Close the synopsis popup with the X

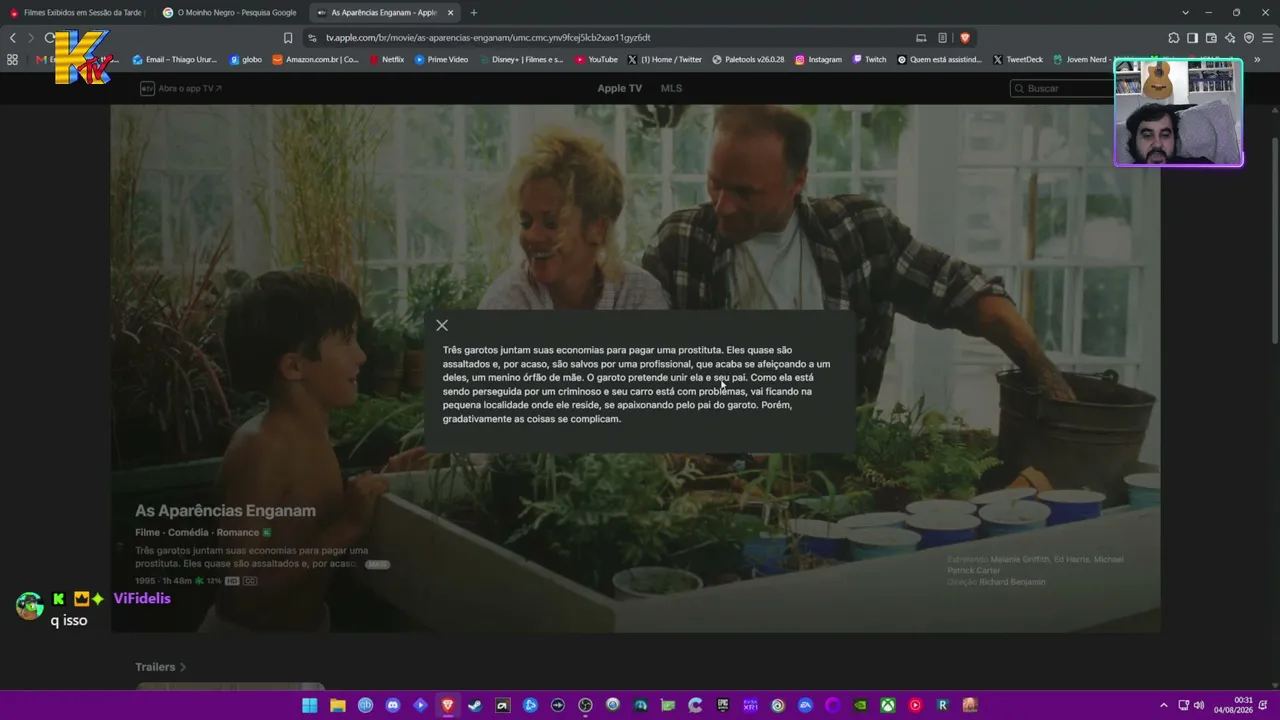tap(442, 325)
